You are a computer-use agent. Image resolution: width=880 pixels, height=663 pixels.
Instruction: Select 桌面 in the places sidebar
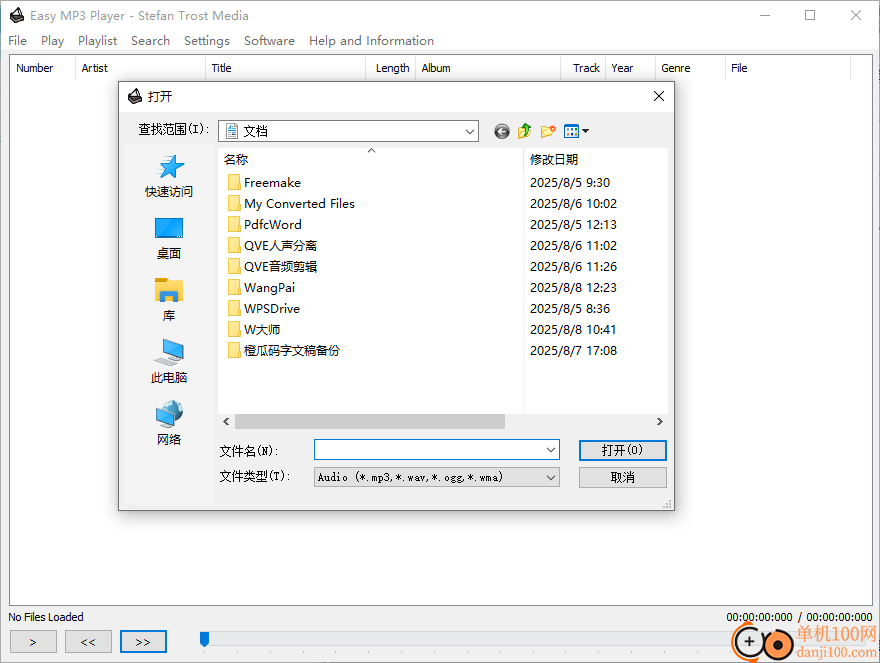169,239
